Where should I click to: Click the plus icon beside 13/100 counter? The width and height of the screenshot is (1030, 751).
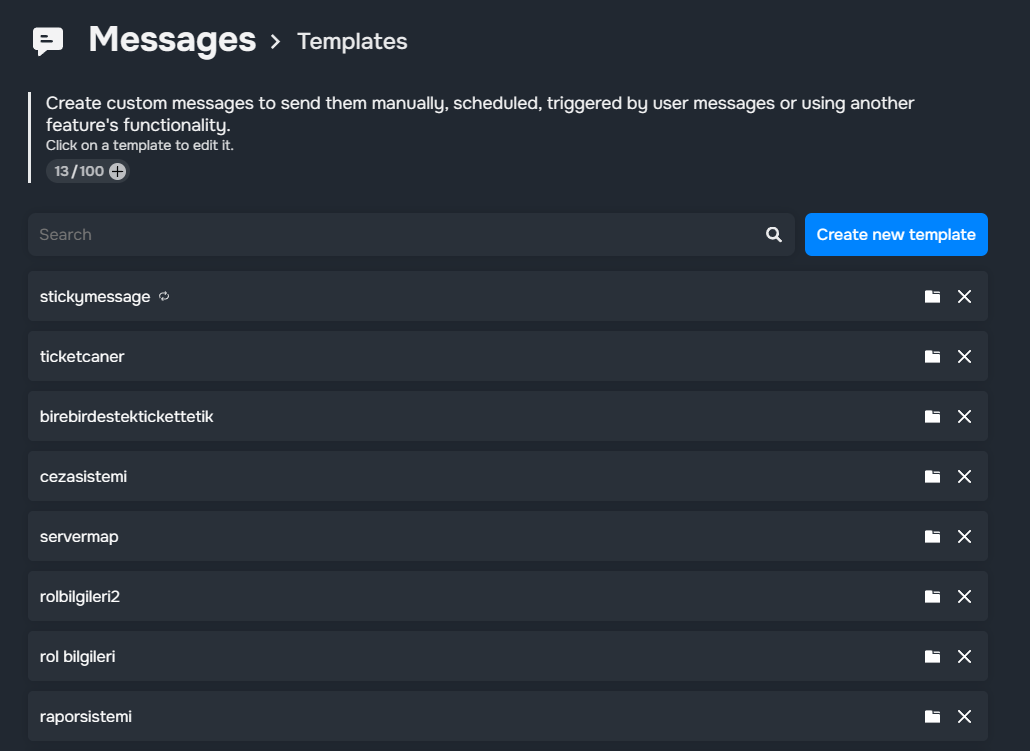pos(118,171)
